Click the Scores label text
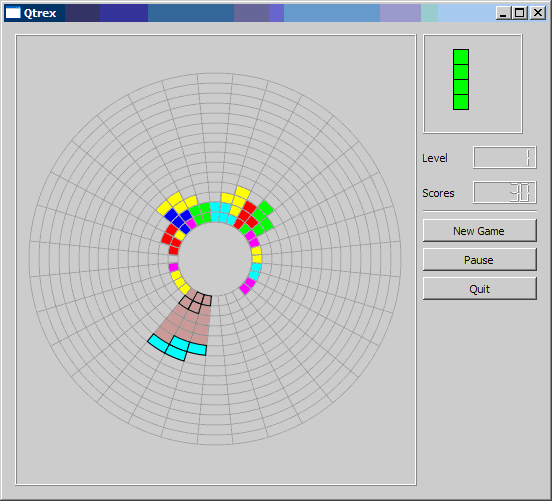Image resolution: width=552 pixels, height=501 pixels. (x=438, y=193)
